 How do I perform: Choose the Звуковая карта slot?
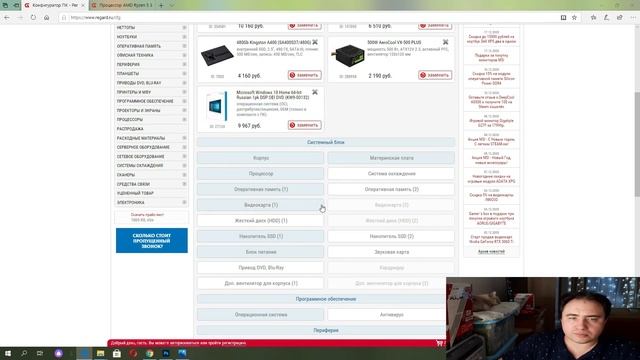coord(391,252)
